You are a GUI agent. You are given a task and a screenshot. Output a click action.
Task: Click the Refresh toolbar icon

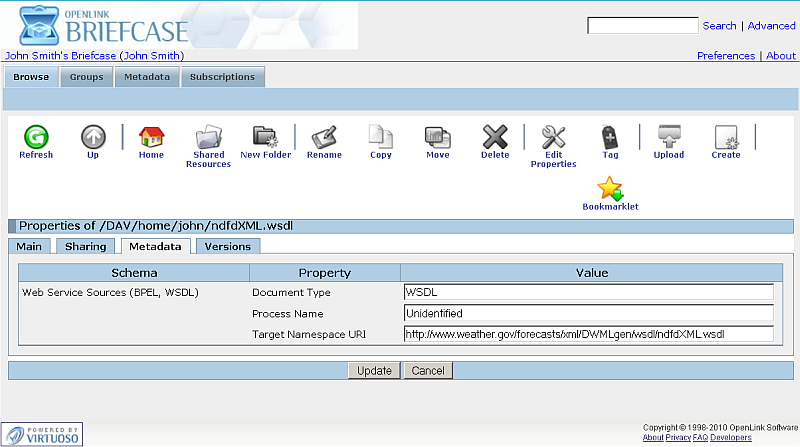point(36,137)
